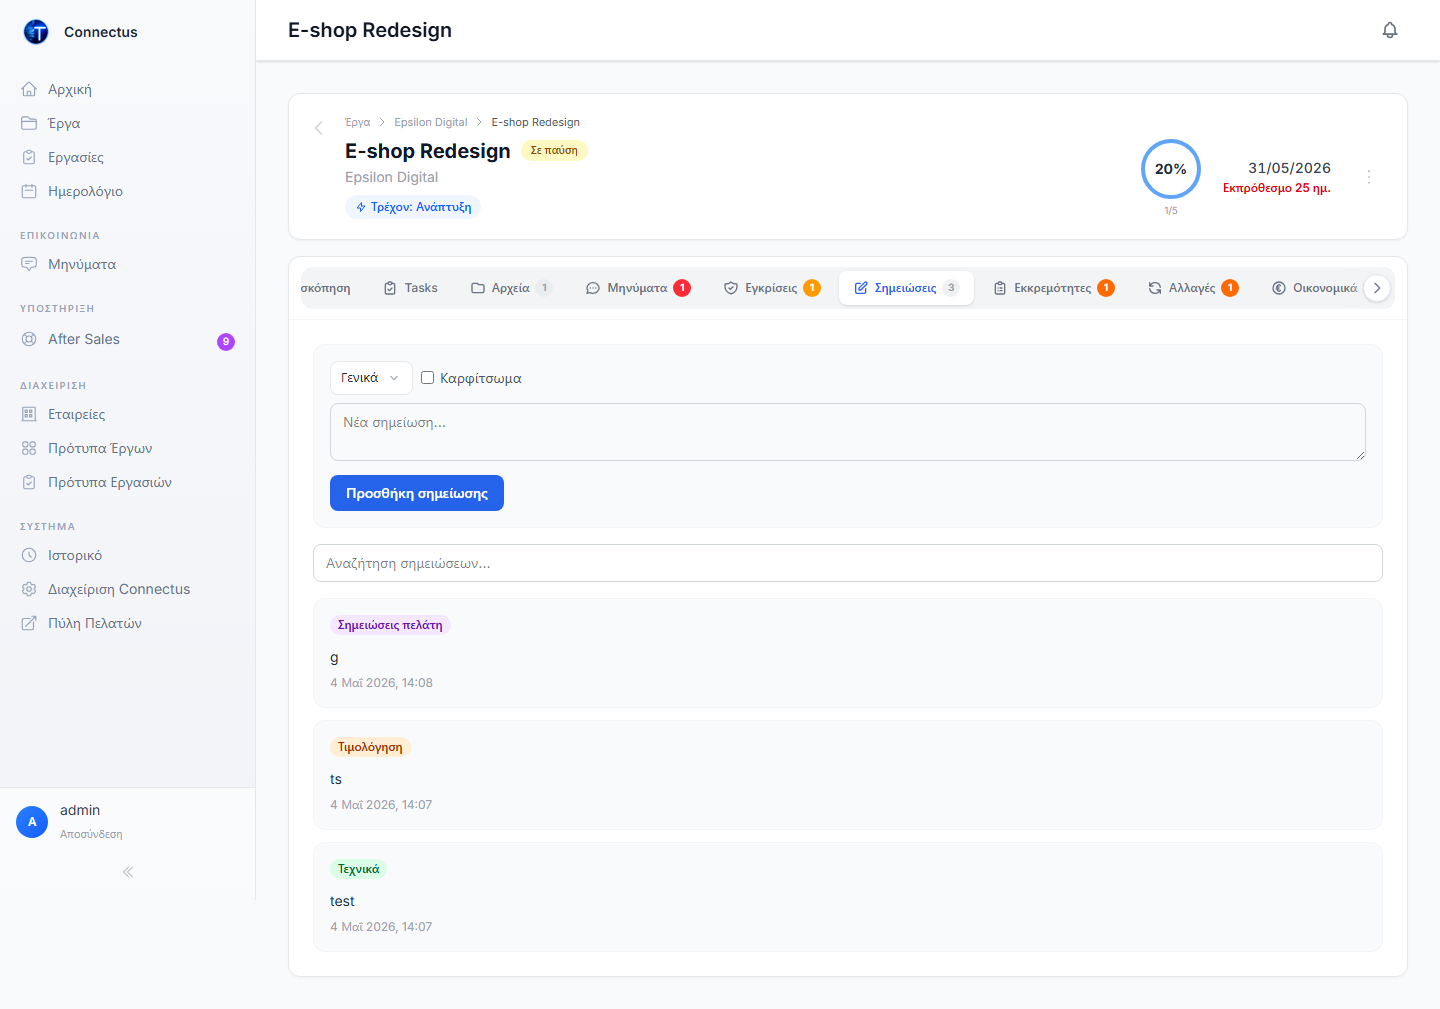1440x1009 pixels.
Task: Collapse the sidebar with double chevron
Action: pos(128,872)
